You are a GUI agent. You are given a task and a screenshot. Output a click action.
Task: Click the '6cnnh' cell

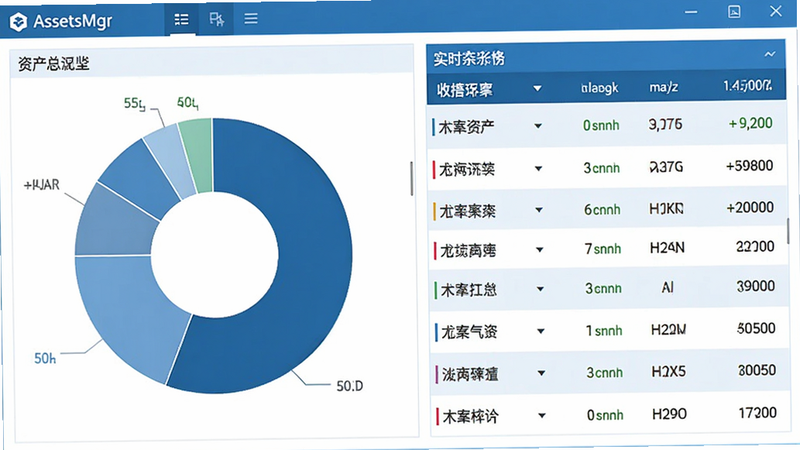tap(602, 210)
